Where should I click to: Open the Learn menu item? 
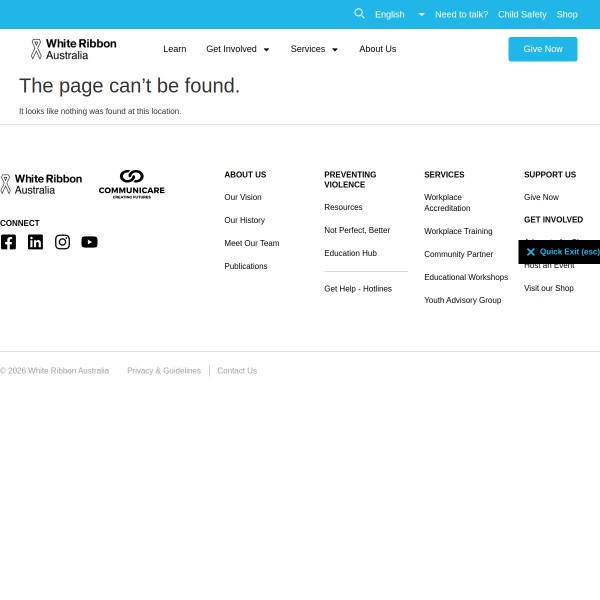[x=174, y=49]
